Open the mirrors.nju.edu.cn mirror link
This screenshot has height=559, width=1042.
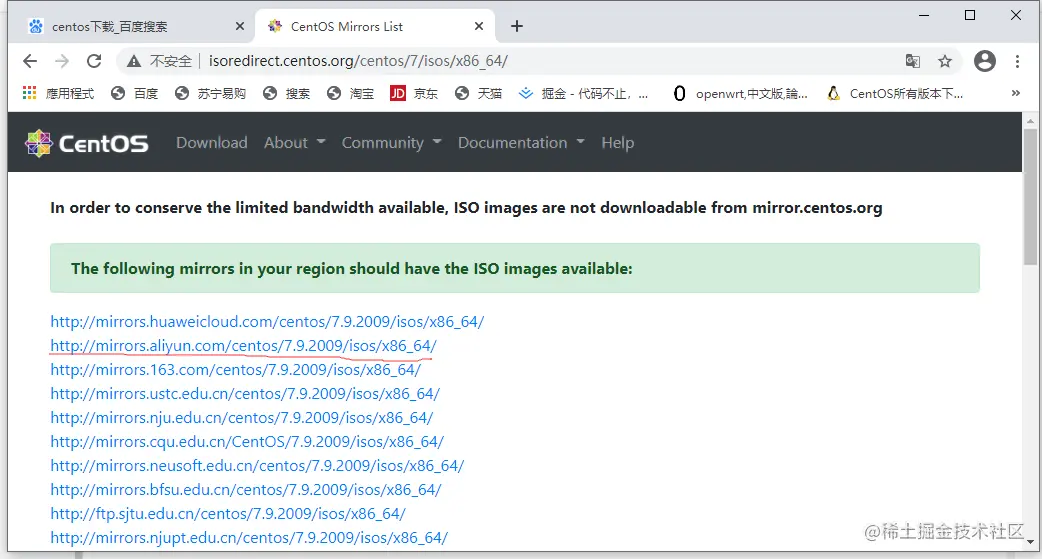[241, 417]
